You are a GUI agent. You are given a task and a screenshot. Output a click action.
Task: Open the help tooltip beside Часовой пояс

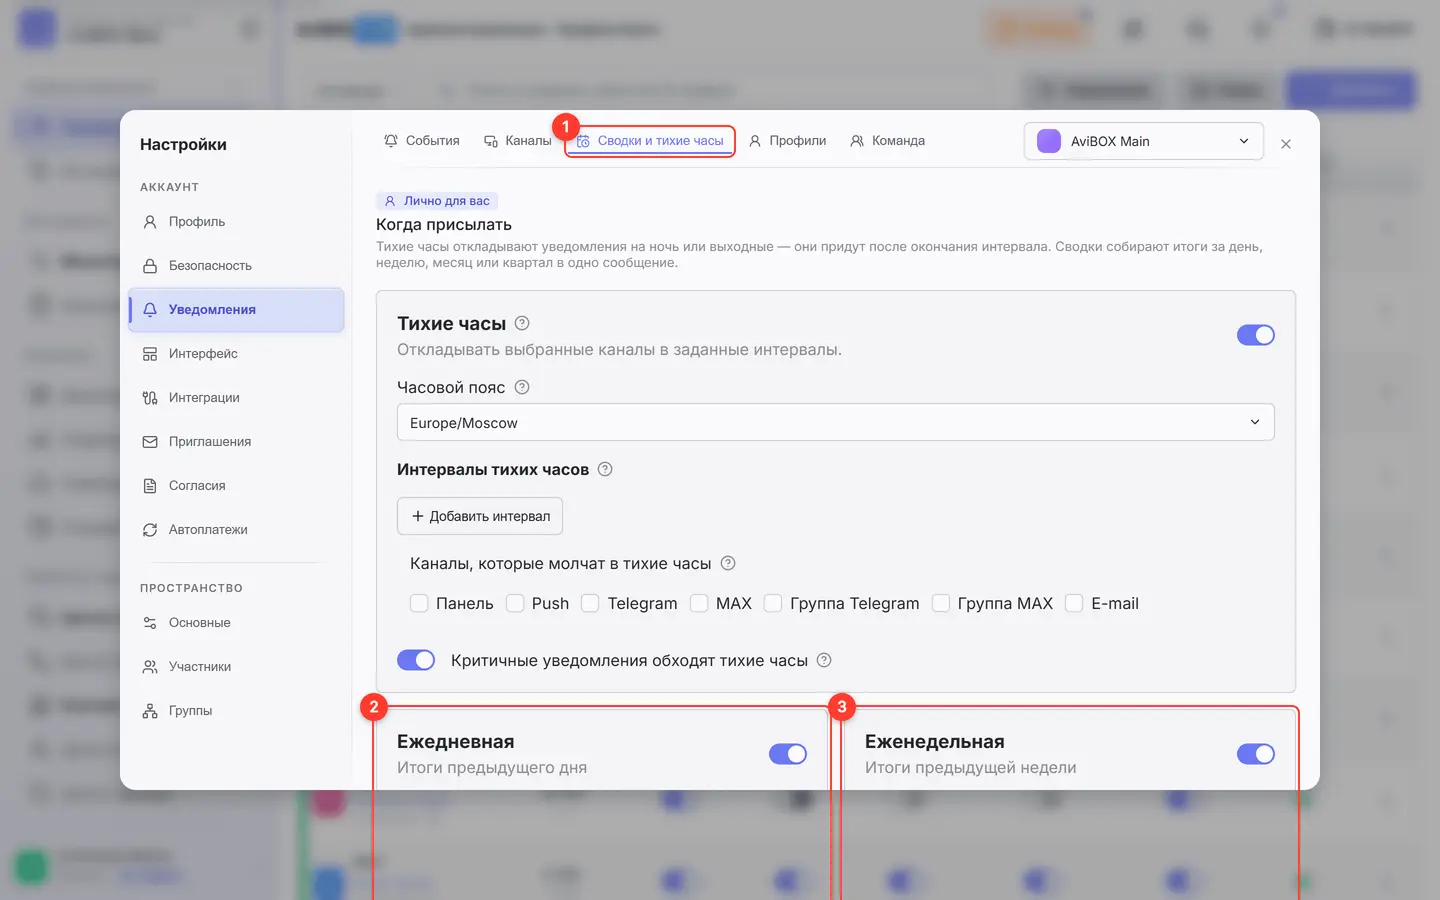pyautogui.click(x=522, y=387)
